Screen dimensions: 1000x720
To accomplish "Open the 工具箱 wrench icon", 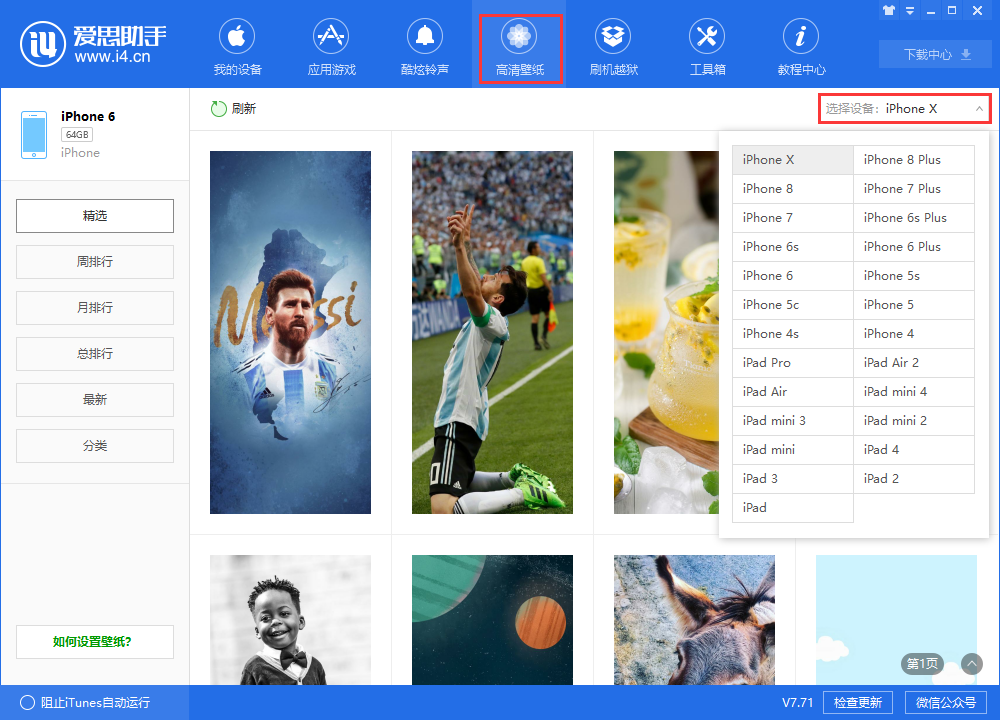I will click(x=707, y=38).
